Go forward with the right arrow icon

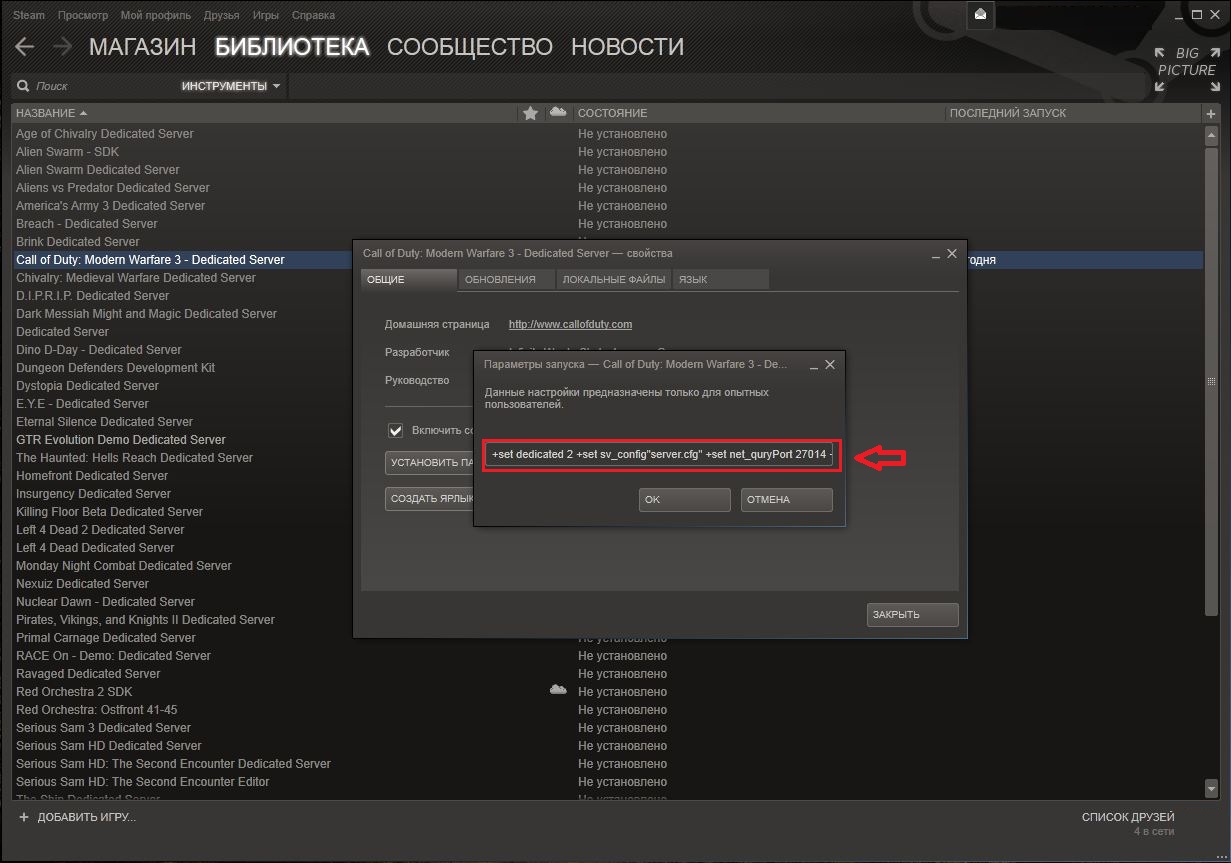(62, 47)
